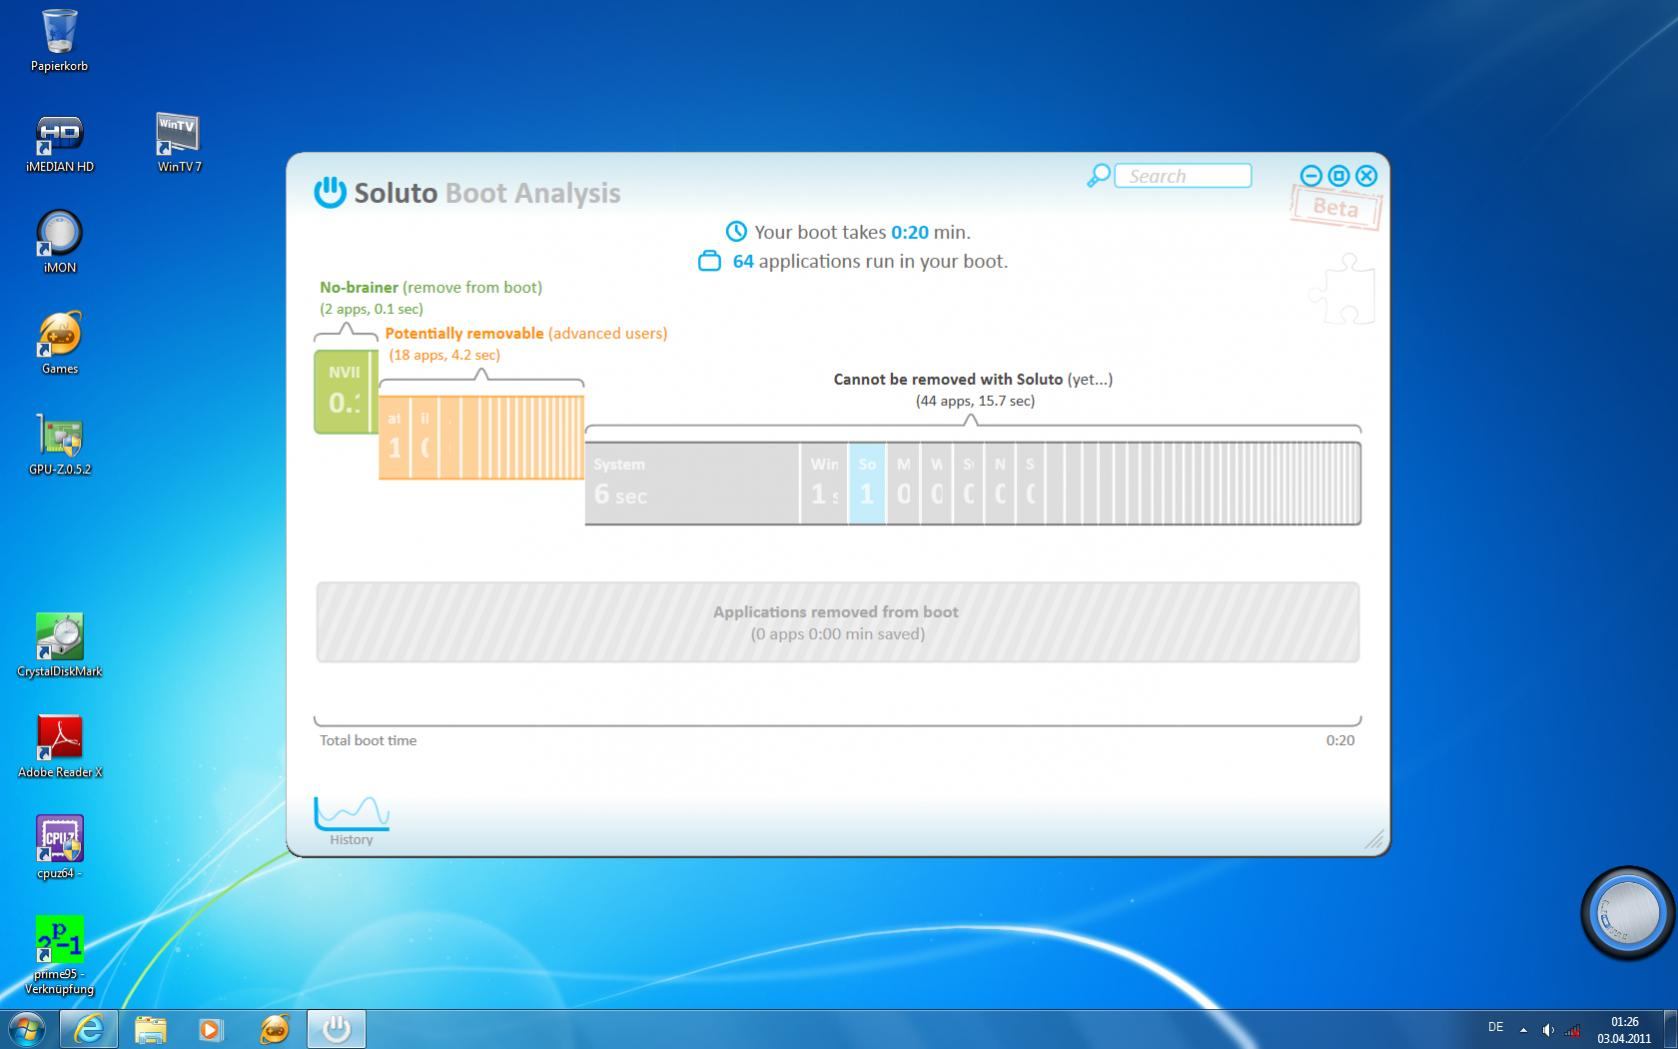Click the Applications removed from boot area
Image resolution: width=1678 pixels, height=1049 pixels.
point(838,622)
